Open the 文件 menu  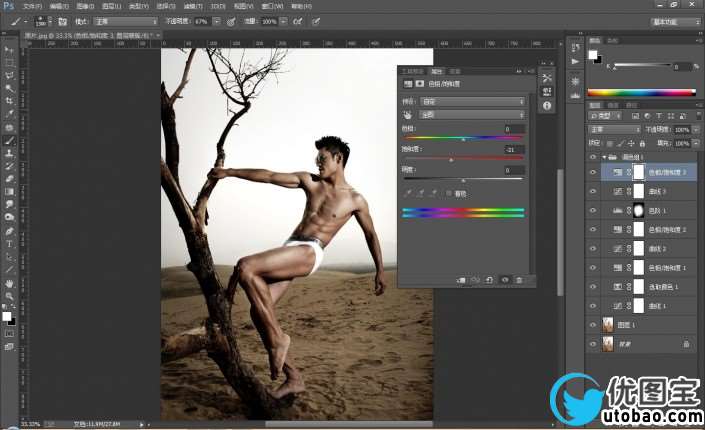click(31, 6)
